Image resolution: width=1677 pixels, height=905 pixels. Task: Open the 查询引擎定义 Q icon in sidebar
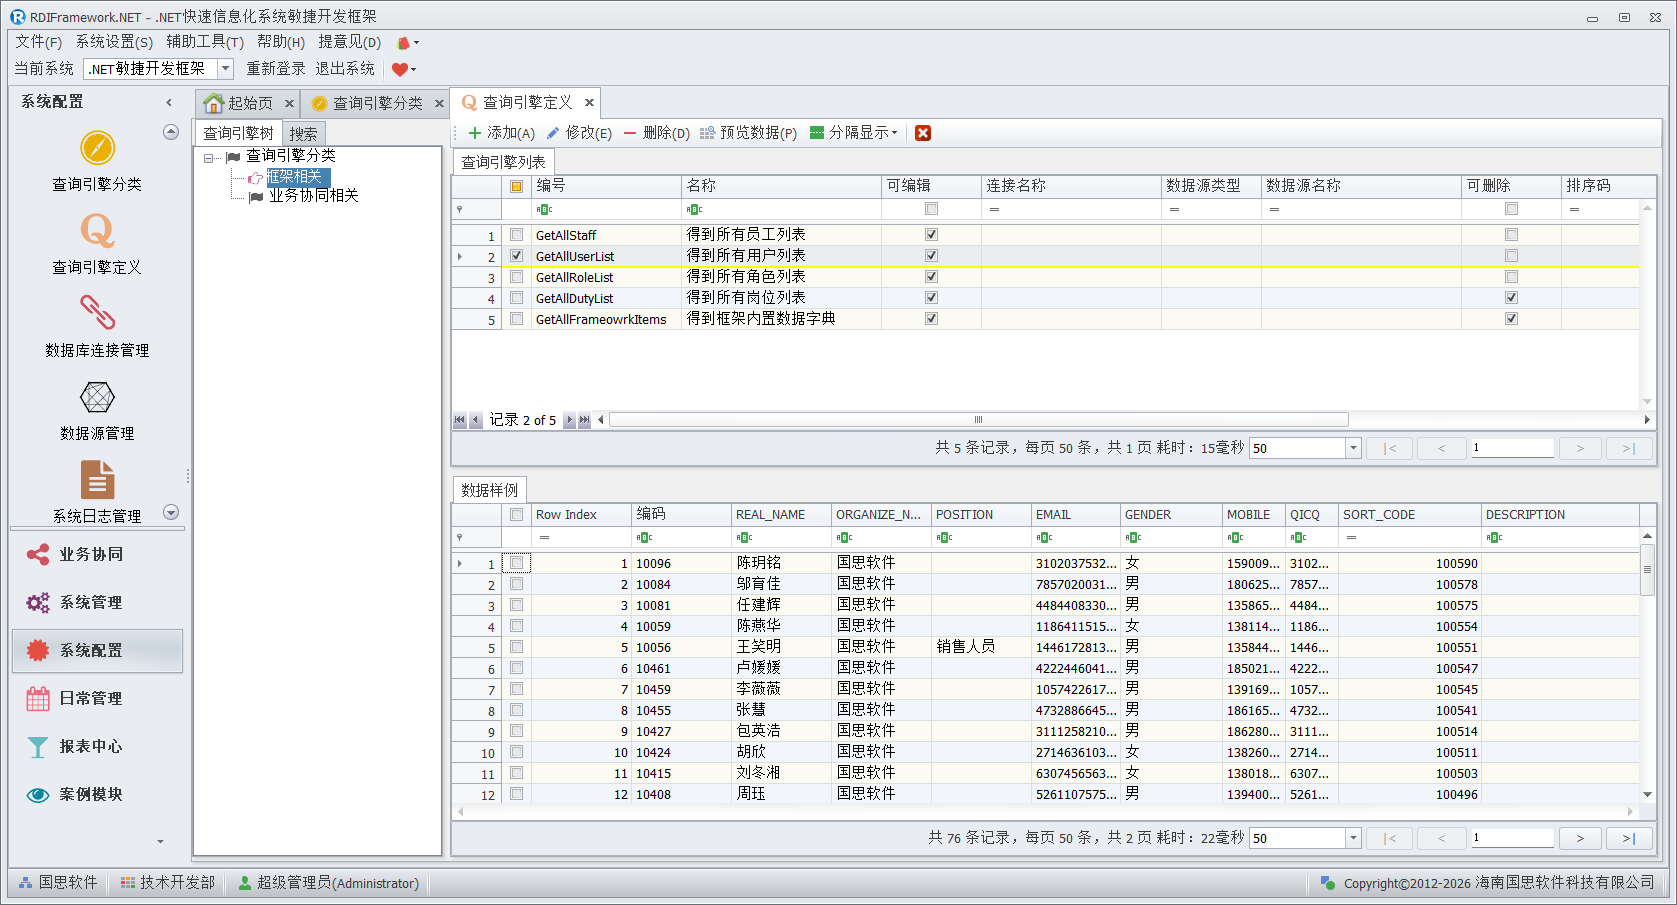[x=97, y=232]
